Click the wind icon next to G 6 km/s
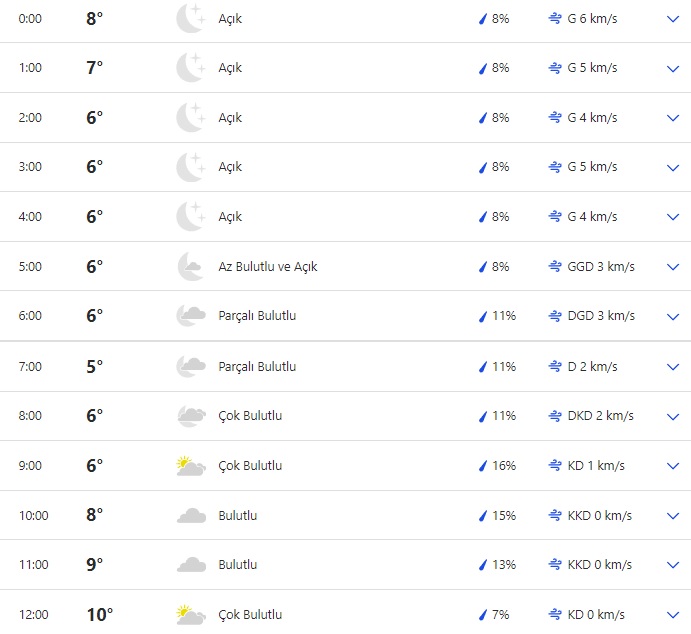Image resolution: width=691 pixels, height=634 pixels. coord(555,19)
